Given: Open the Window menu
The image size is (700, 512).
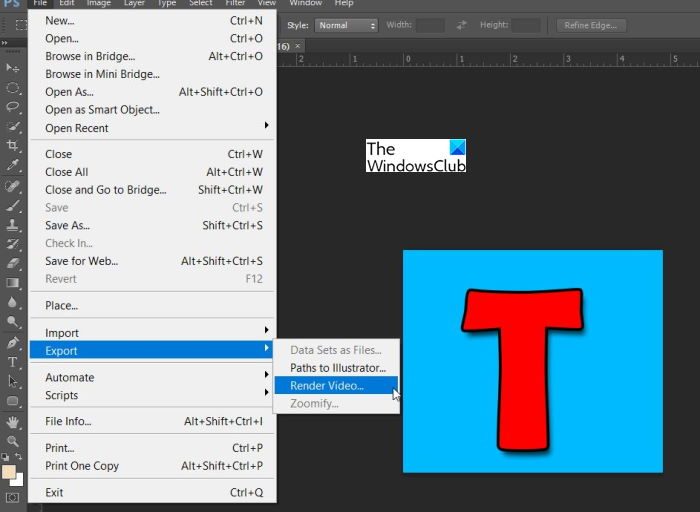Looking at the screenshot, I should click(305, 3).
